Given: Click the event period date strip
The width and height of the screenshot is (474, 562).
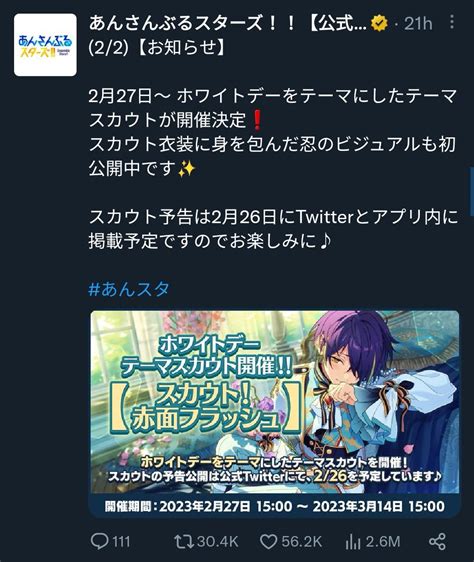Looking at the screenshot, I should coord(275,506).
